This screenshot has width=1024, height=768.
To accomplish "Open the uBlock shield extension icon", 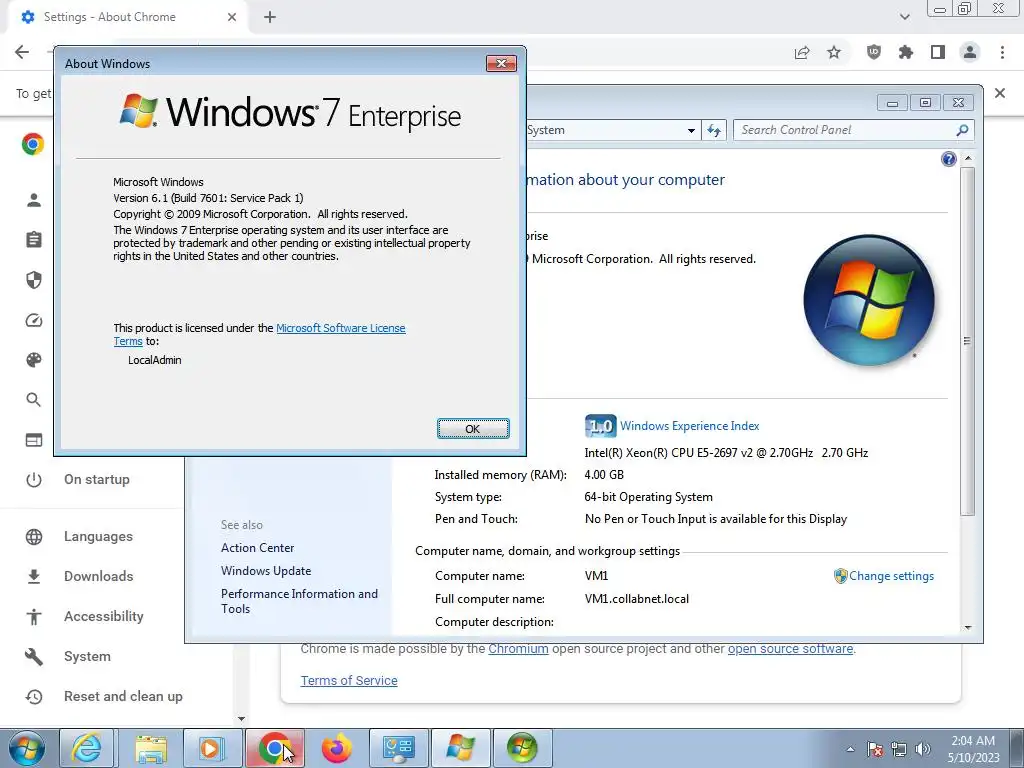I will [873, 52].
